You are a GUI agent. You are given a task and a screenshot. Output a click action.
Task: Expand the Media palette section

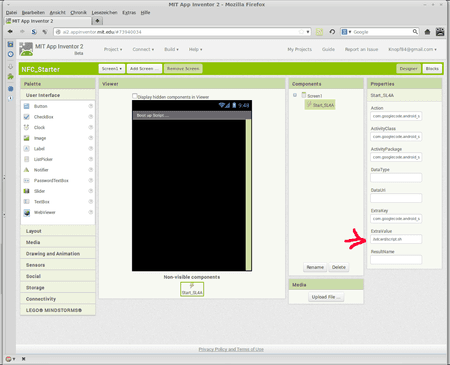point(58,242)
